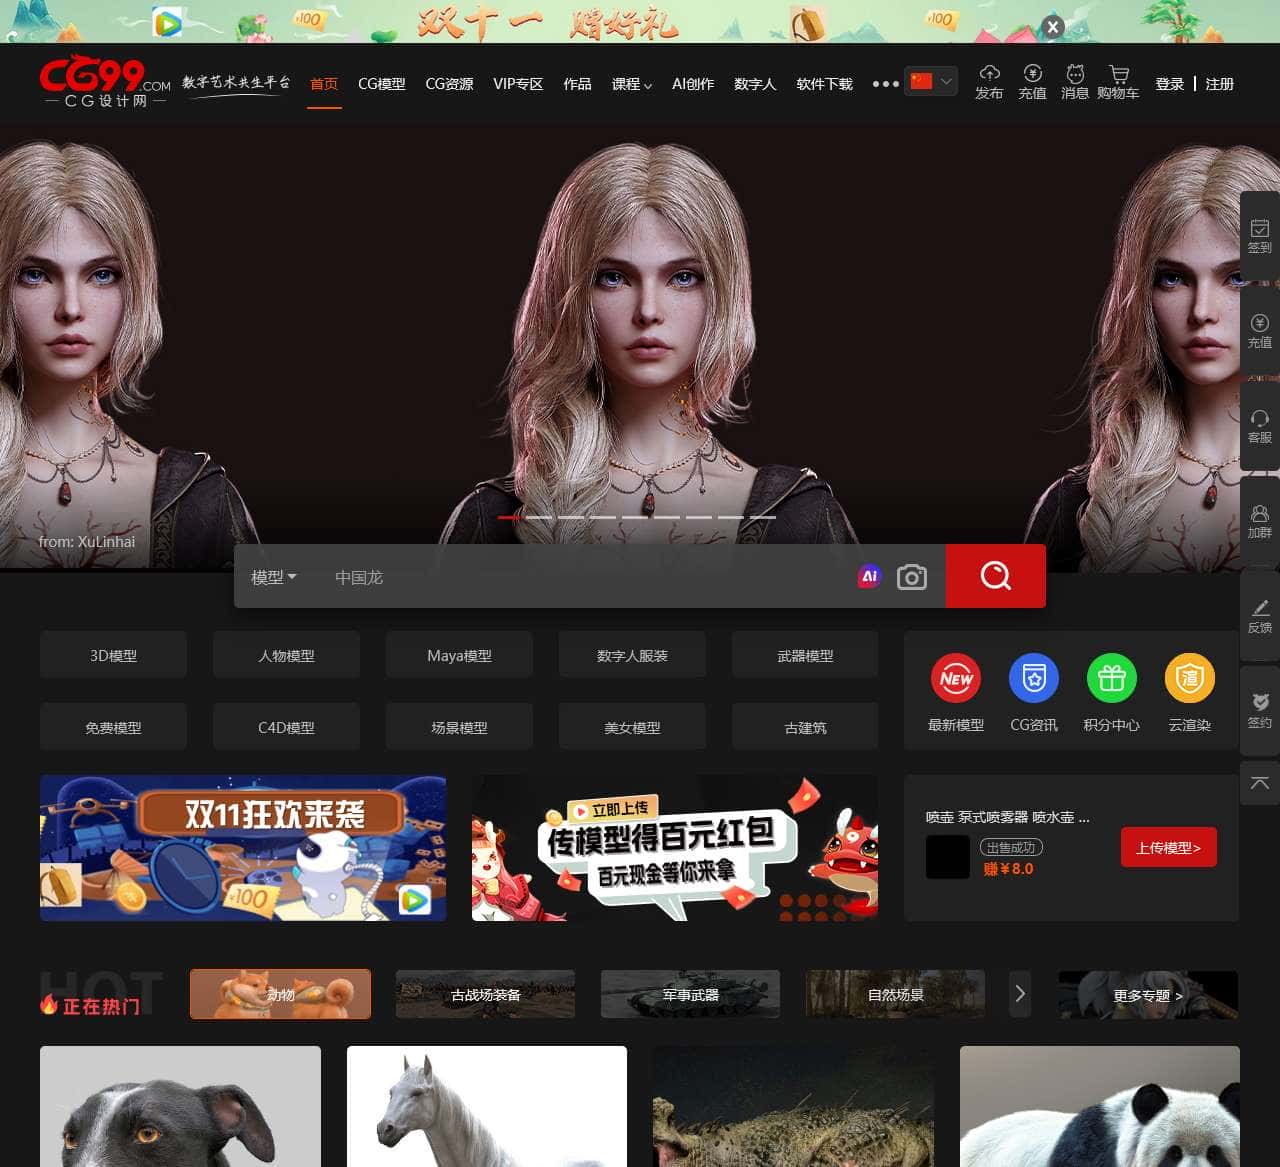The height and width of the screenshot is (1167, 1280).
Task: Click the 喷壶 泵式喷雾器 item title
Action: tap(1007, 817)
